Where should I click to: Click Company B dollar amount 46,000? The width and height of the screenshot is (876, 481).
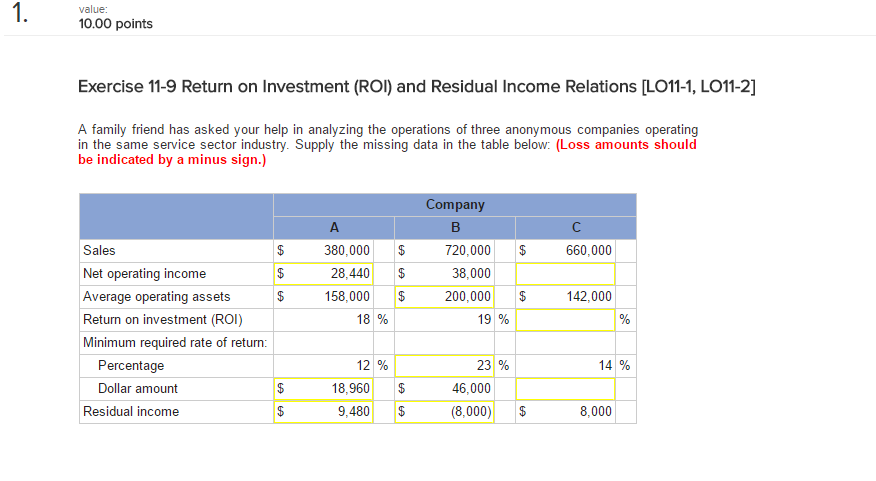pyautogui.click(x=471, y=388)
